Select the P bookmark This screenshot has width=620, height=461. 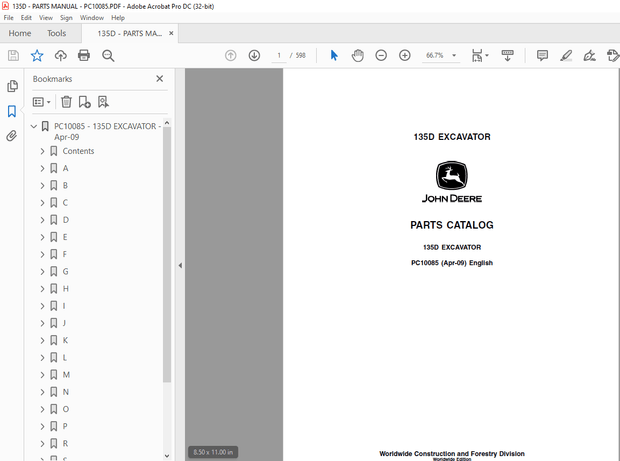(65, 426)
